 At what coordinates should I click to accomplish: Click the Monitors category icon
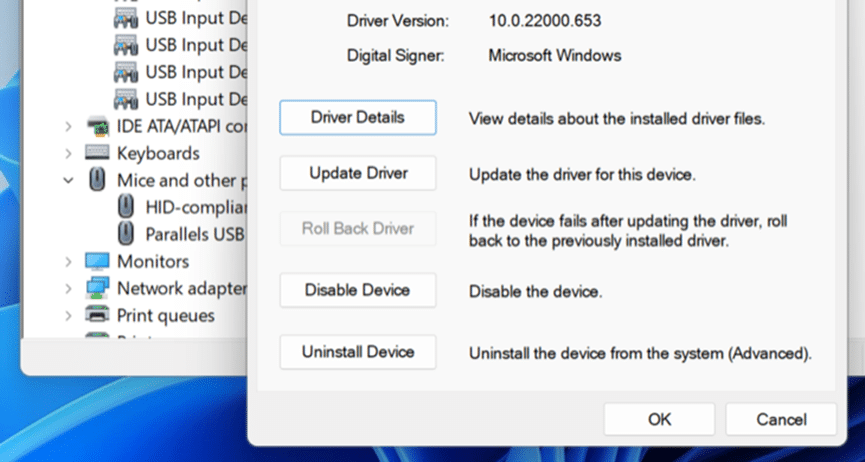(x=98, y=261)
